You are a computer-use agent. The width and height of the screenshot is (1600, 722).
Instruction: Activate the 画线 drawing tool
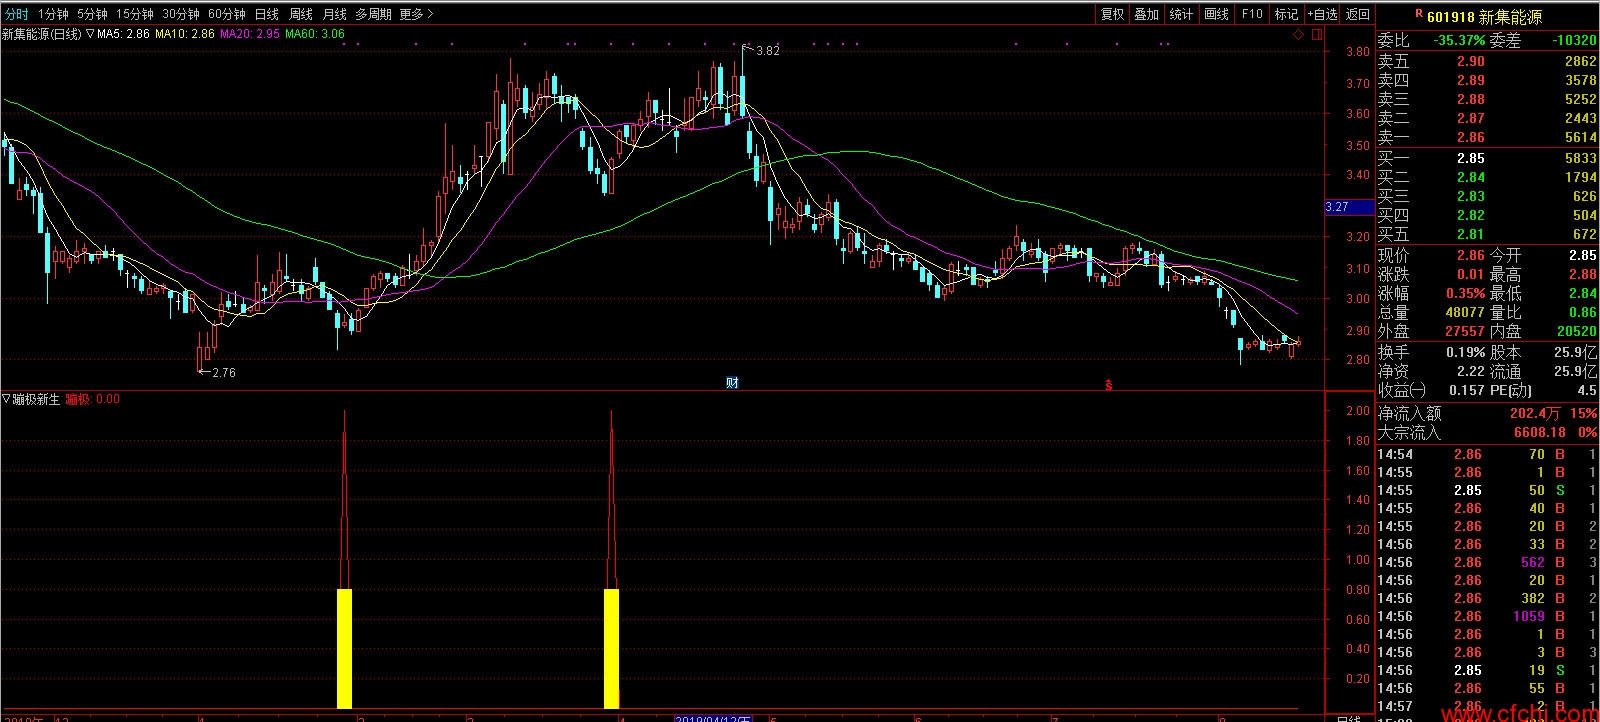point(1217,14)
